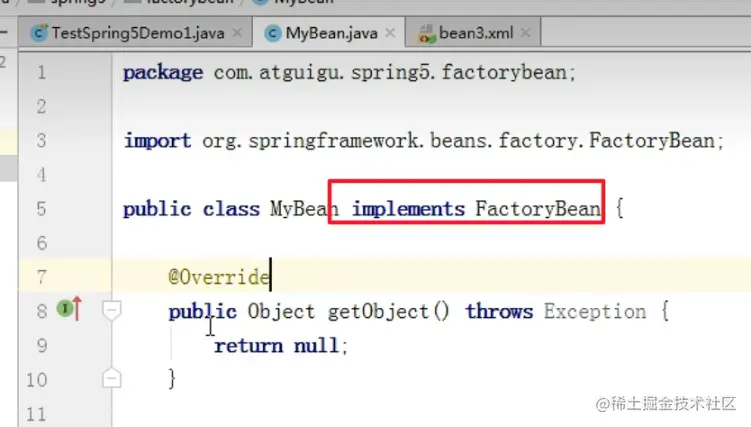This screenshot has width=751, height=427.
Task: Click line number 7 in the gutter
Action: click(42, 277)
